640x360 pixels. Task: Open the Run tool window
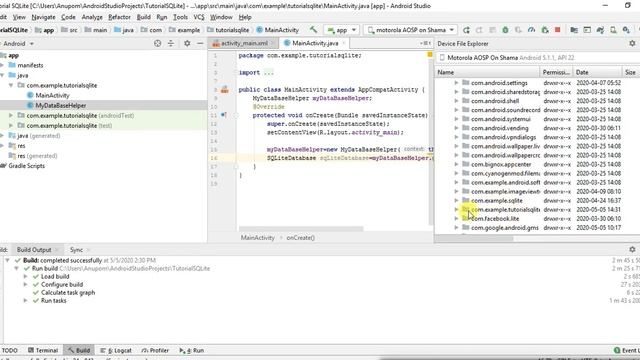[x=192, y=350]
